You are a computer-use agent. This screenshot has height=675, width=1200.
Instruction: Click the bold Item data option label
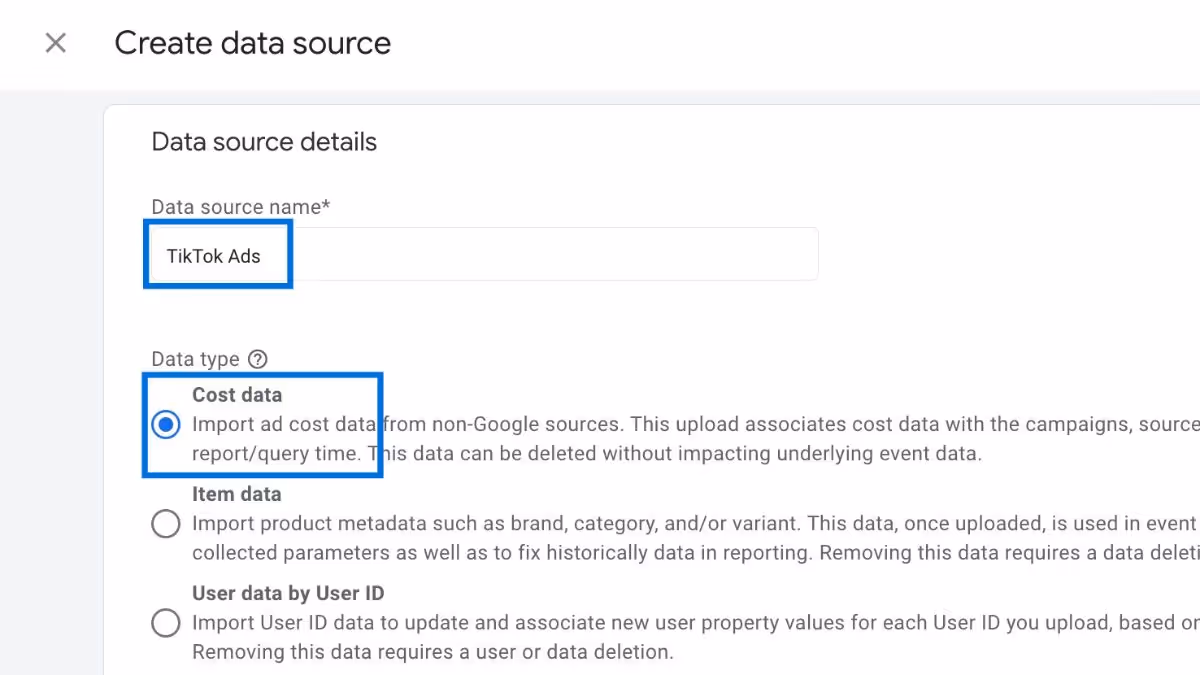click(x=236, y=494)
